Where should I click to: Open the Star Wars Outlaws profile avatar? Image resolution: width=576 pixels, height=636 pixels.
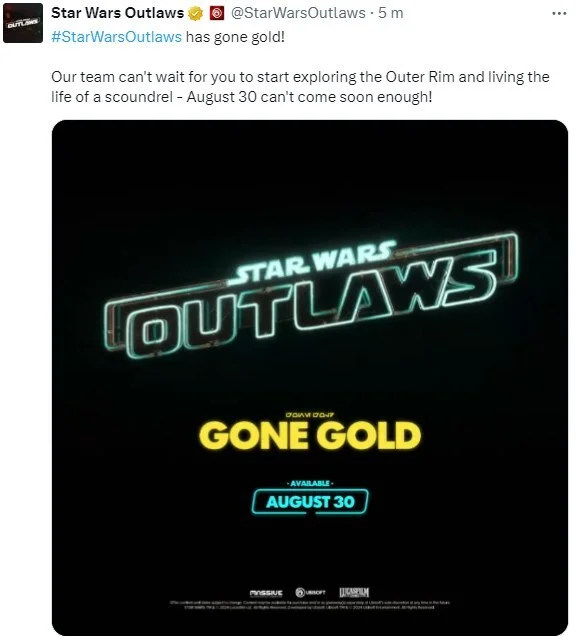tap(23, 23)
